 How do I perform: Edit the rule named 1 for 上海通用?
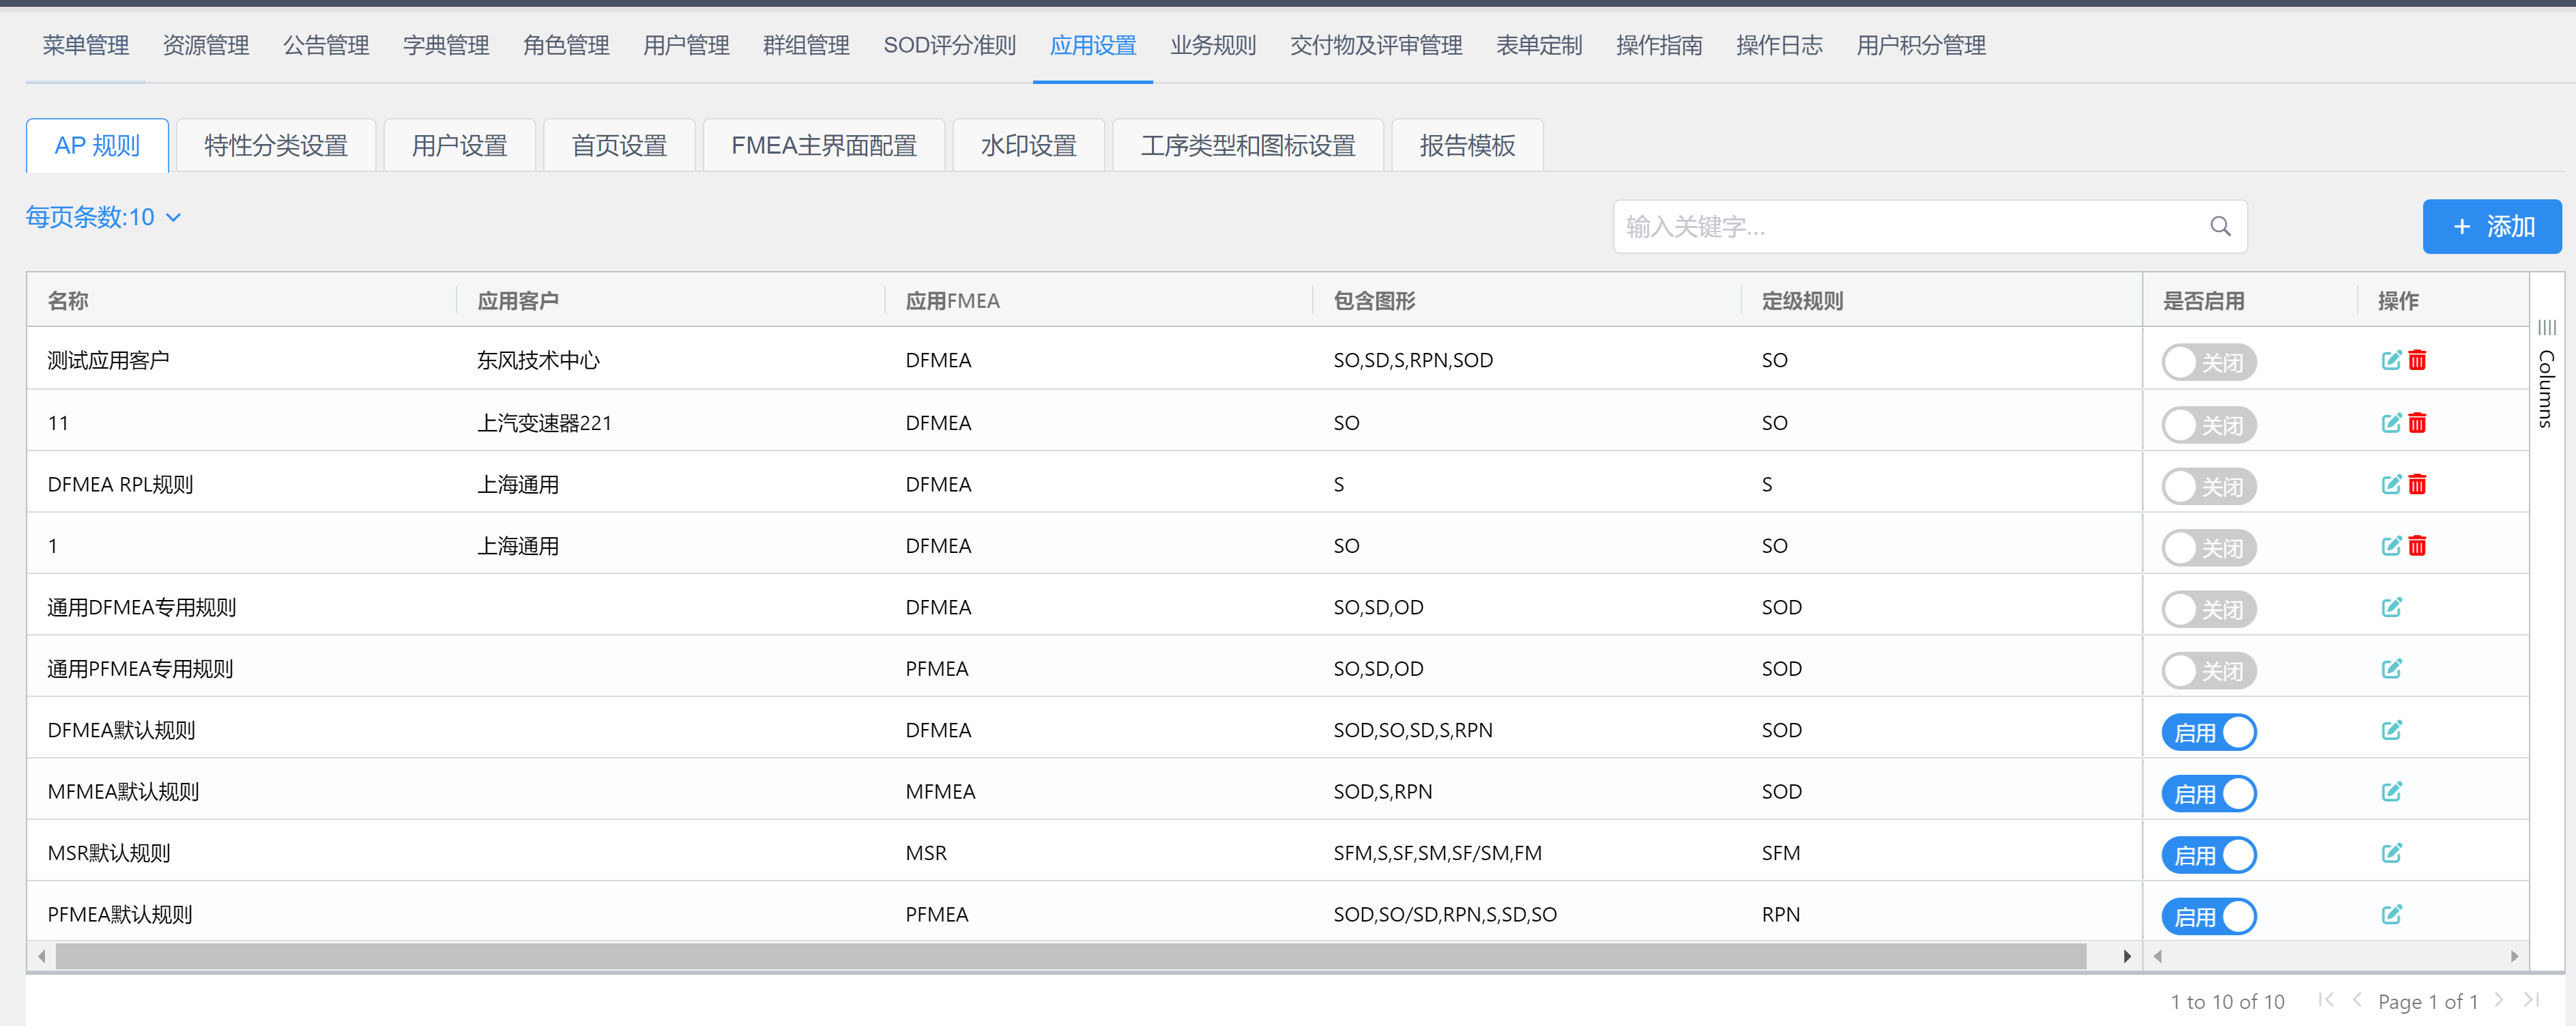(2391, 546)
